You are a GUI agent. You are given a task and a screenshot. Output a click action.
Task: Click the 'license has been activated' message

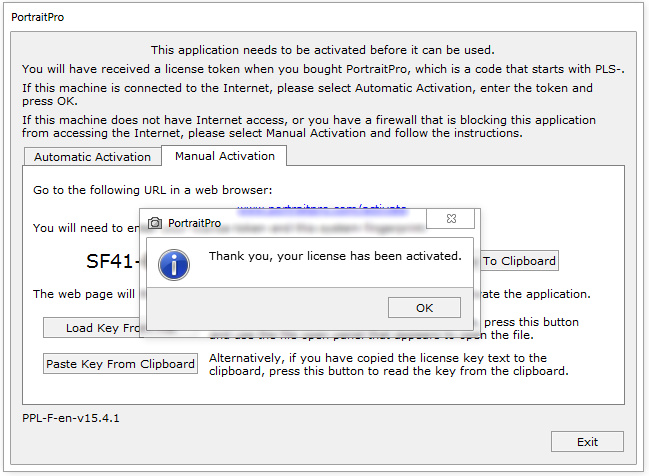[x=335, y=257]
